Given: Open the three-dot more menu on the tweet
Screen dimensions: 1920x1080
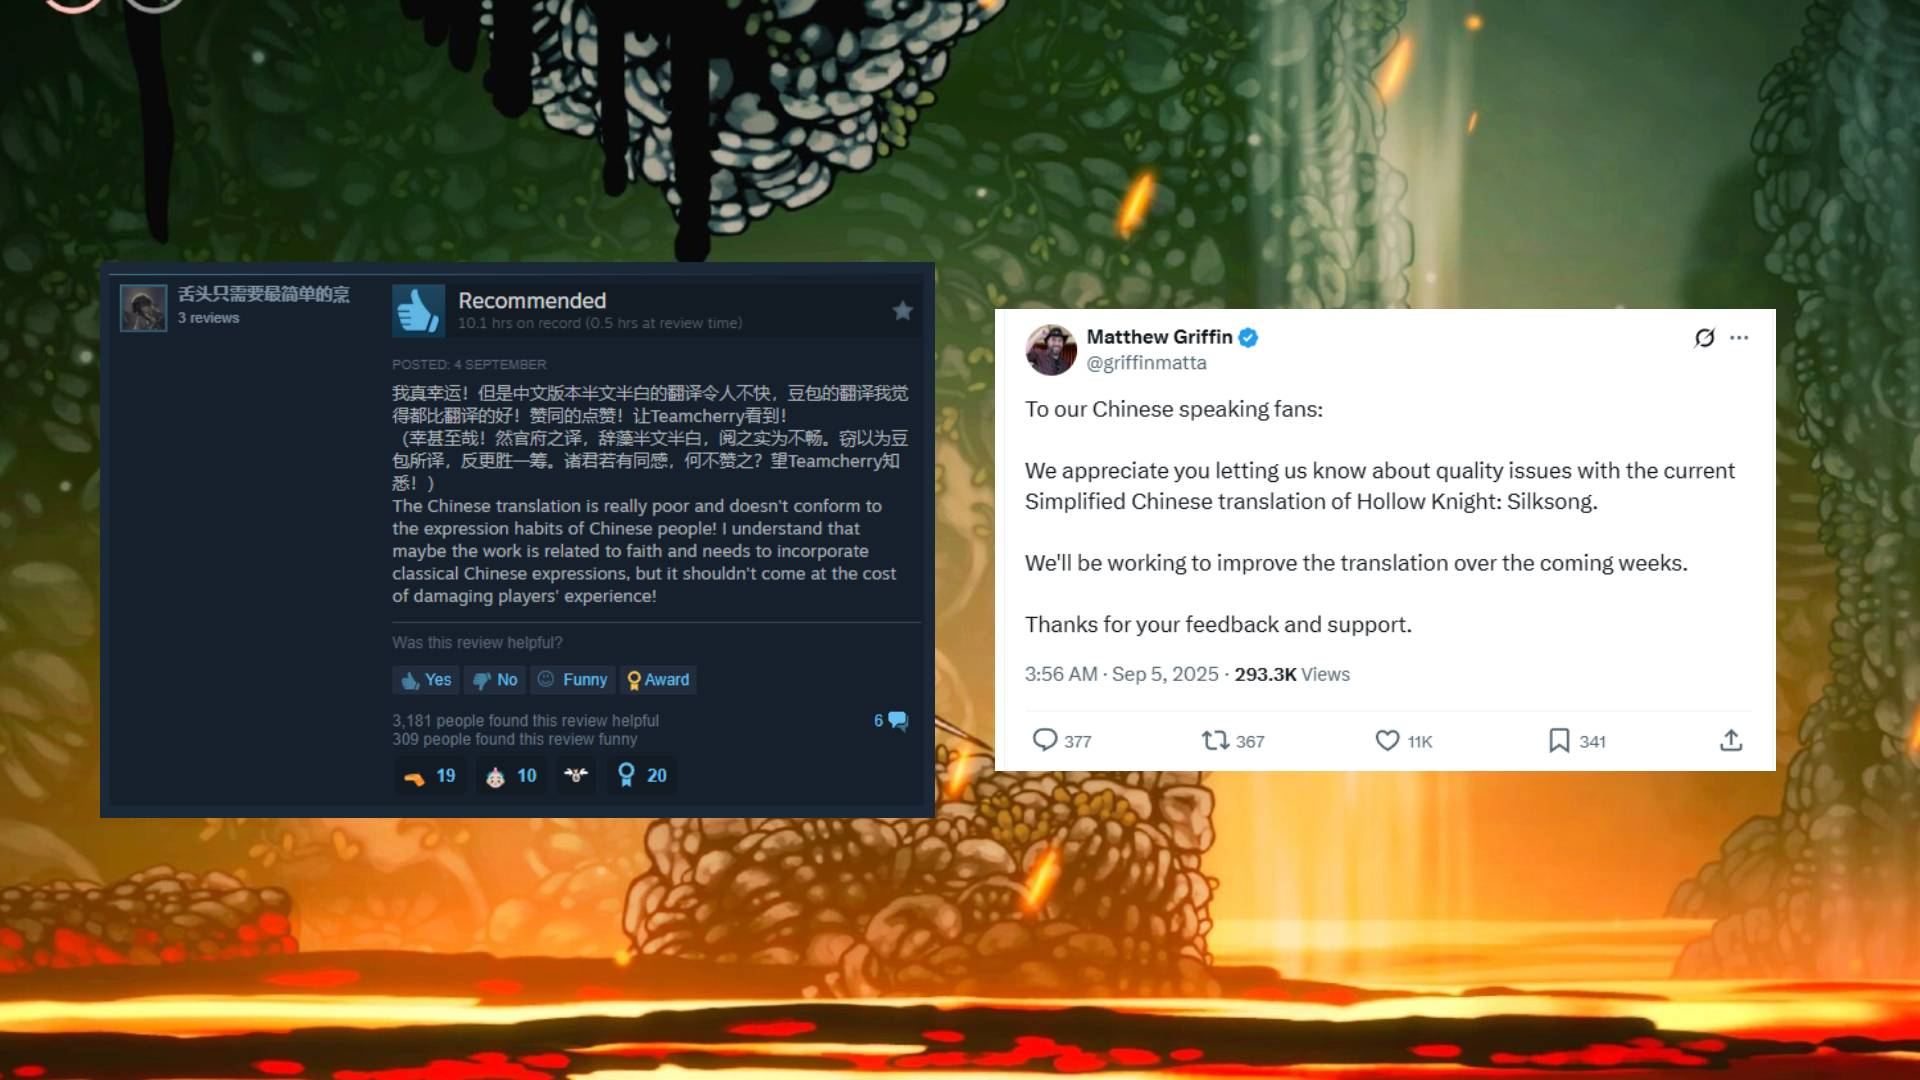Looking at the screenshot, I should pos(1739,338).
